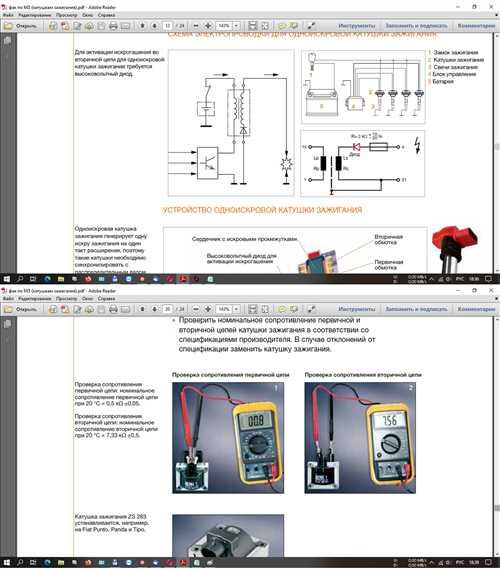This screenshot has height=570, width=500.
Task: Zoom in with the plus button in the page-20 window
Action: click(x=208, y=309)
